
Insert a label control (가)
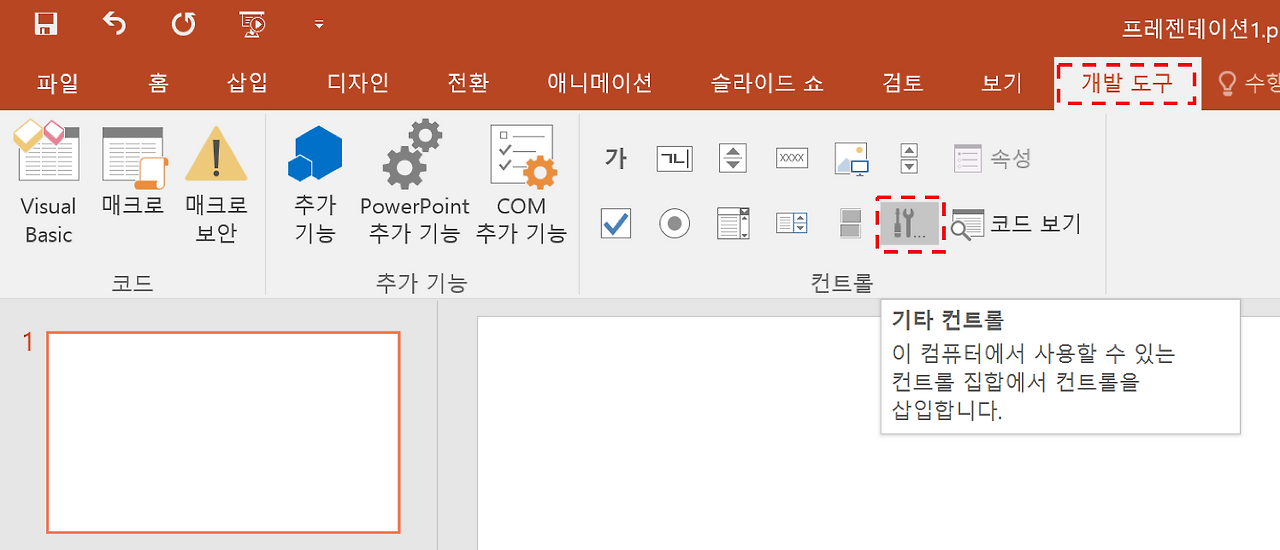coord(616,158)
